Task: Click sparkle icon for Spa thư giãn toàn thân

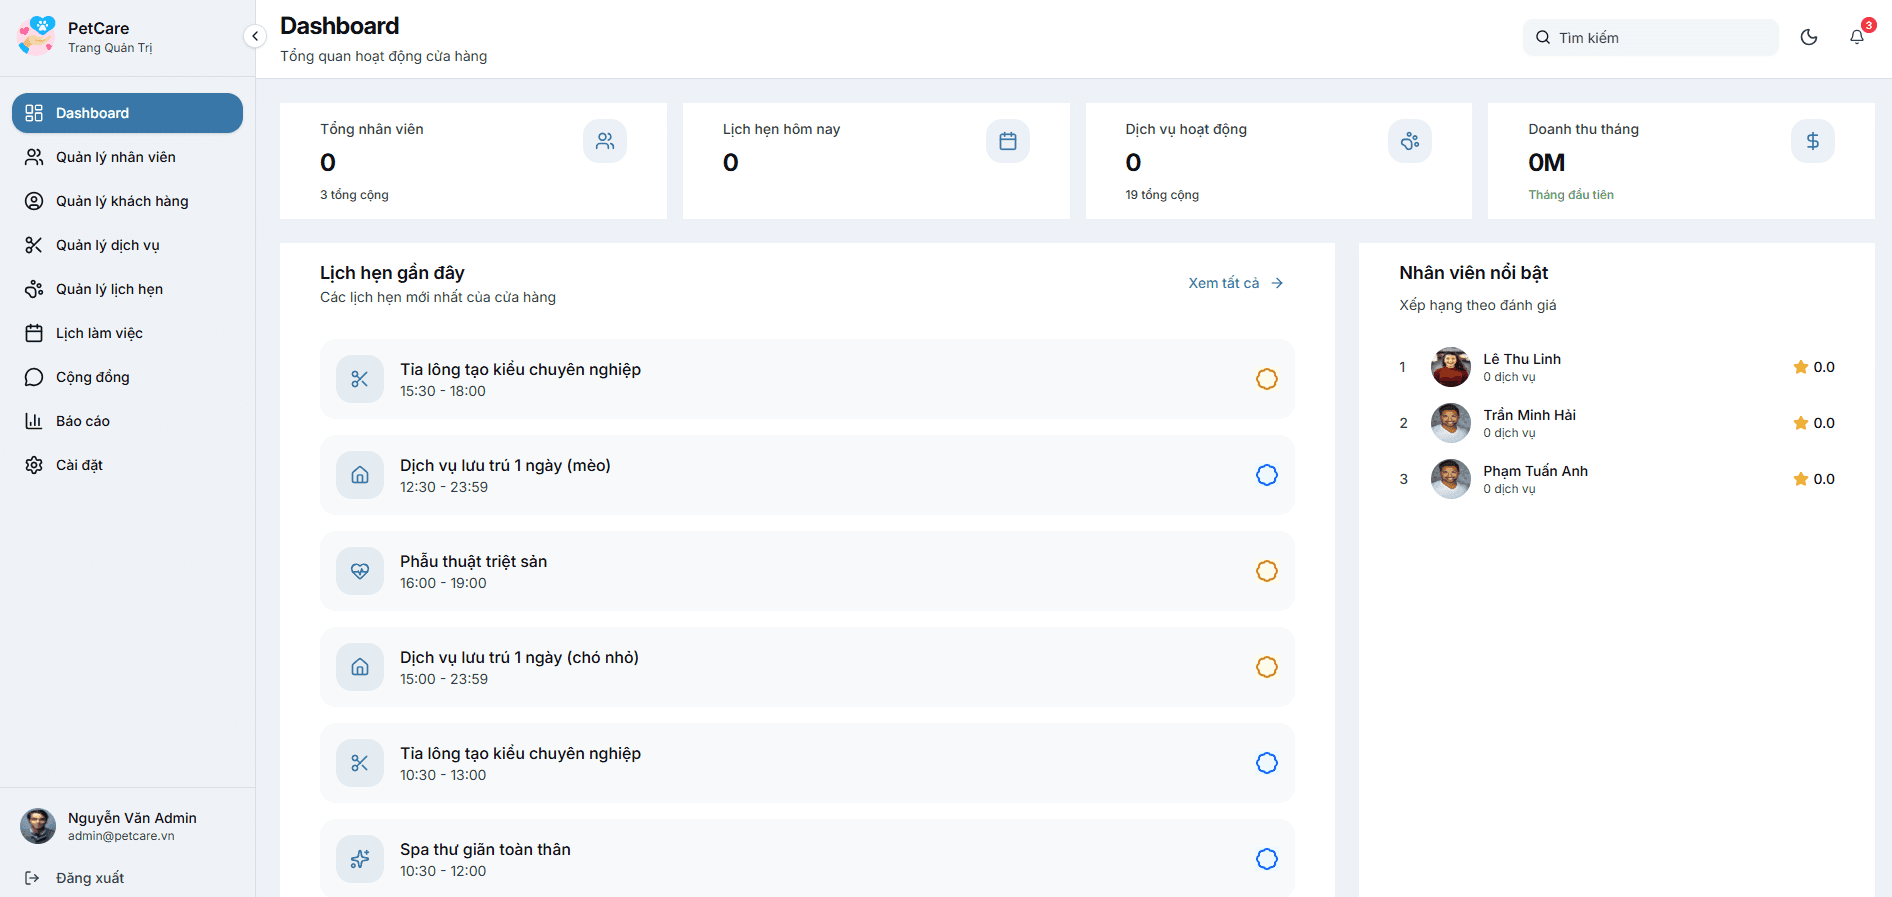Action: 360,859
